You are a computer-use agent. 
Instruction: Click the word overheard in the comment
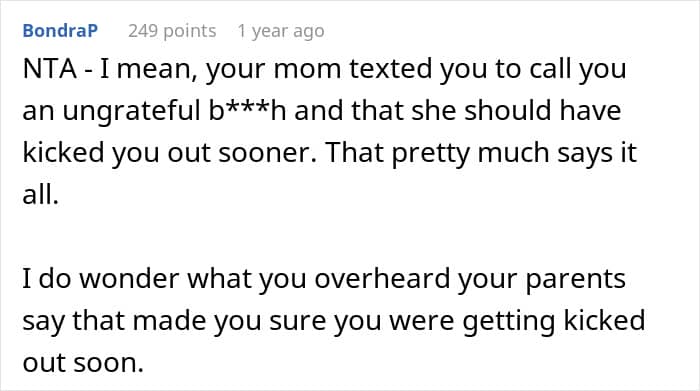(x=382, y=279)
